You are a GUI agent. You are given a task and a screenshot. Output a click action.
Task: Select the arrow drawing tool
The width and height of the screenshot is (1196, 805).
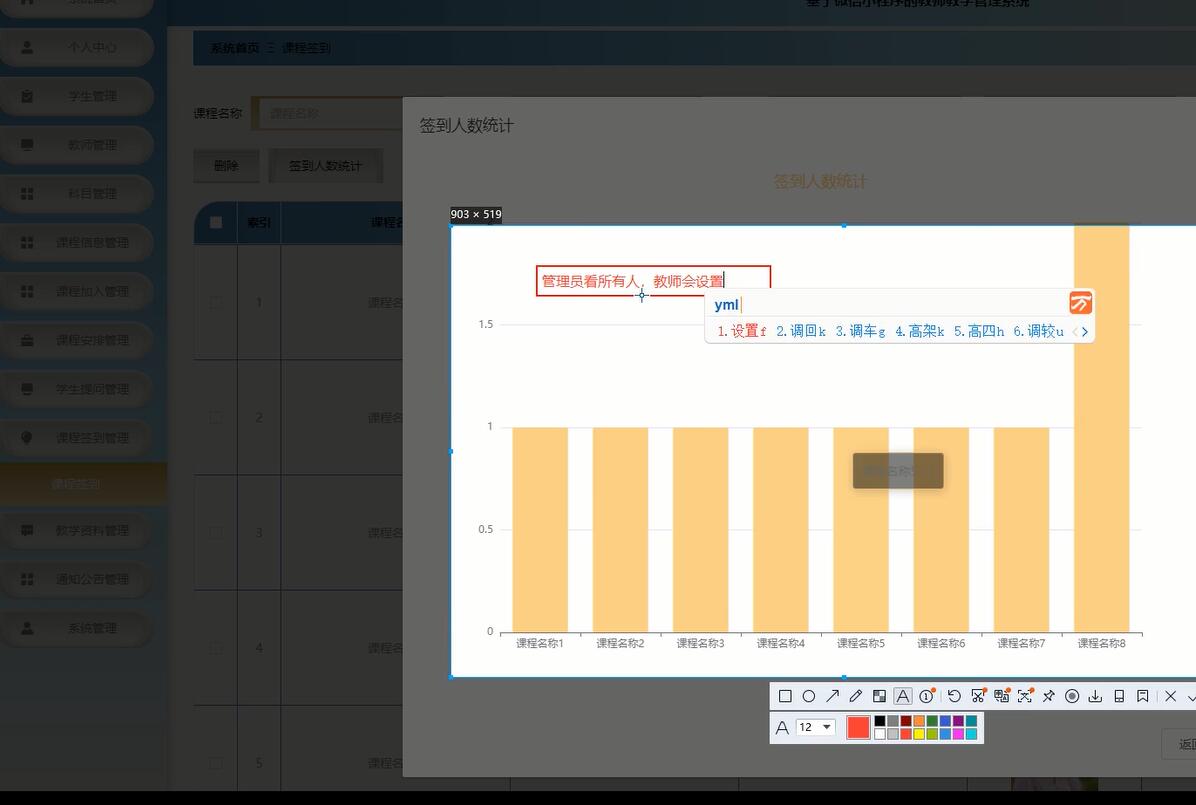pos(832,696)
